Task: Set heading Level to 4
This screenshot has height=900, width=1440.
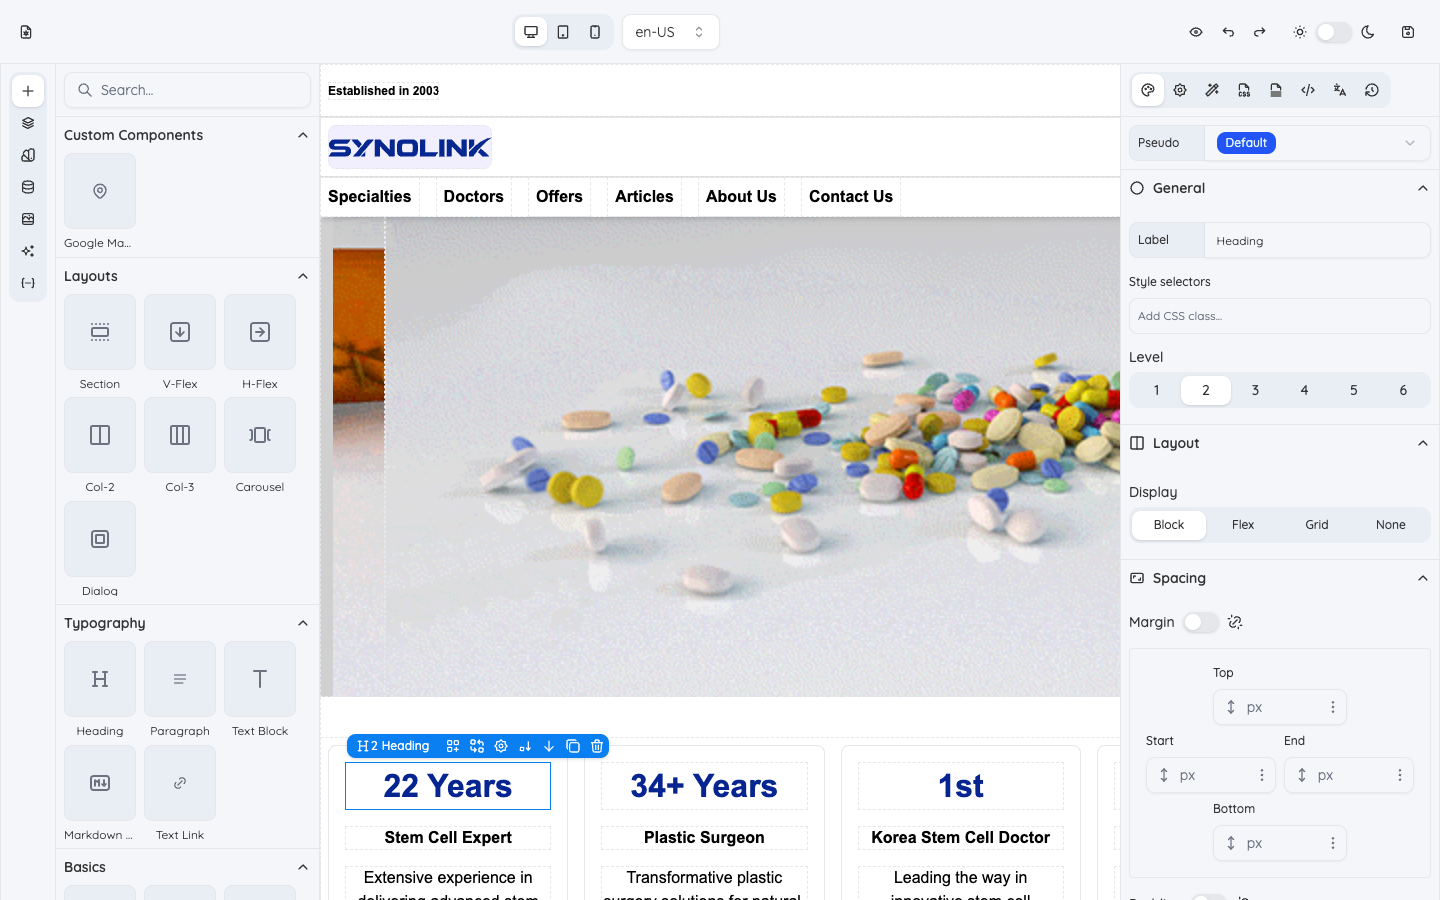Action: [1304, 390]
